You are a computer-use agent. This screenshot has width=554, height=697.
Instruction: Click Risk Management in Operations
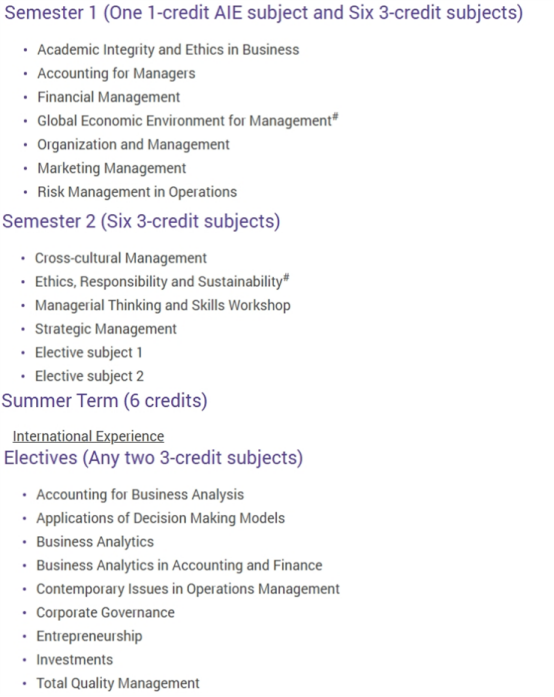[x=137, y=192]
